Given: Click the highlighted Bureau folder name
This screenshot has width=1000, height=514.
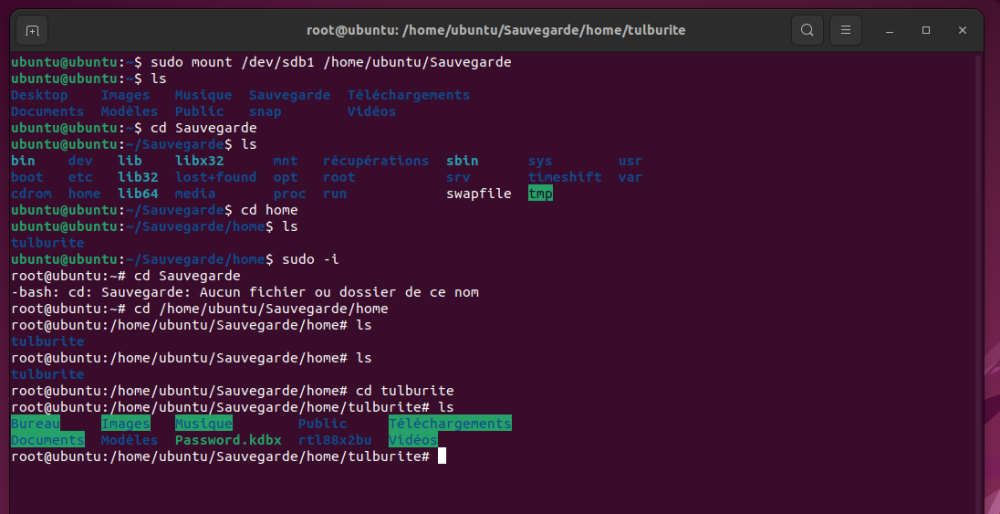Looking at the screenshot, I should 36,423.
